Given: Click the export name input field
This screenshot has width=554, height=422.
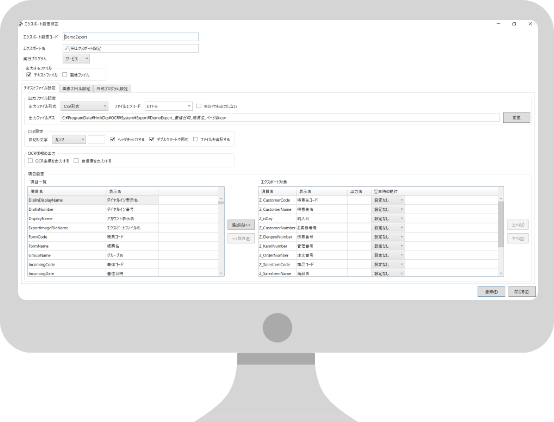Looking at the screenshot, I should point(131,48).
